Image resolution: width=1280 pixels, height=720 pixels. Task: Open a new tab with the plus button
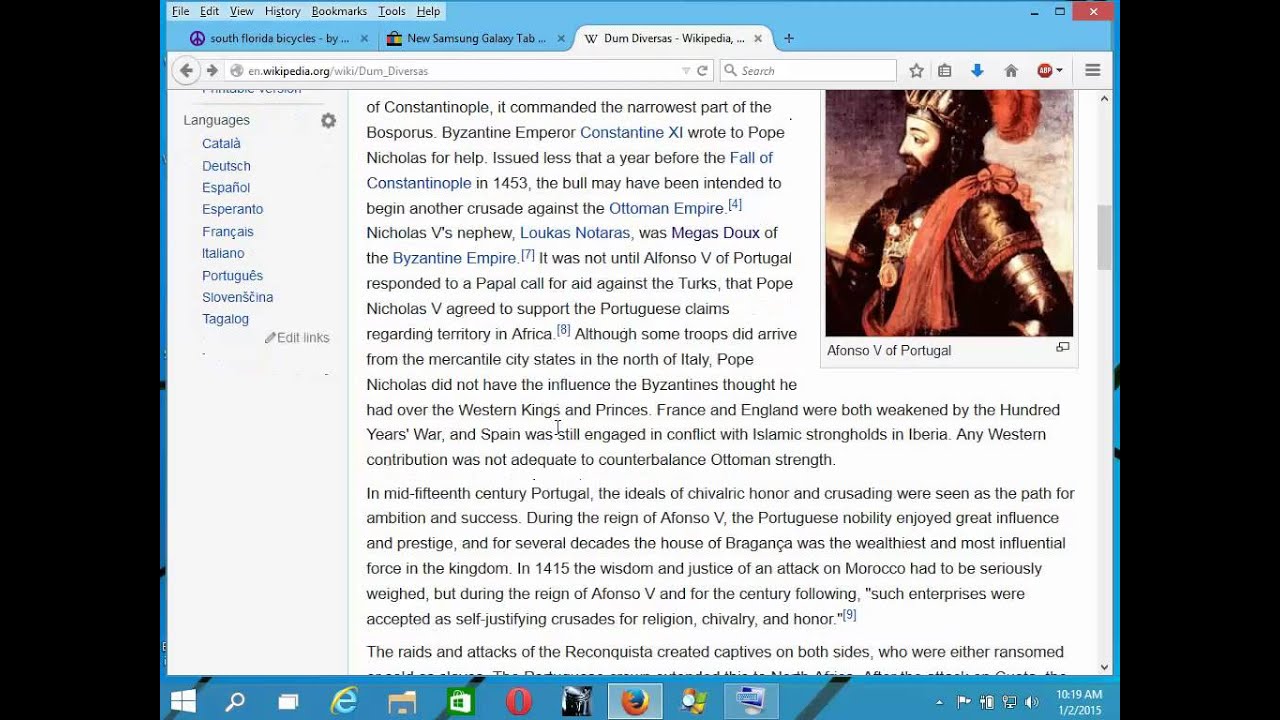pyautogui.click(x=789, y=39)
